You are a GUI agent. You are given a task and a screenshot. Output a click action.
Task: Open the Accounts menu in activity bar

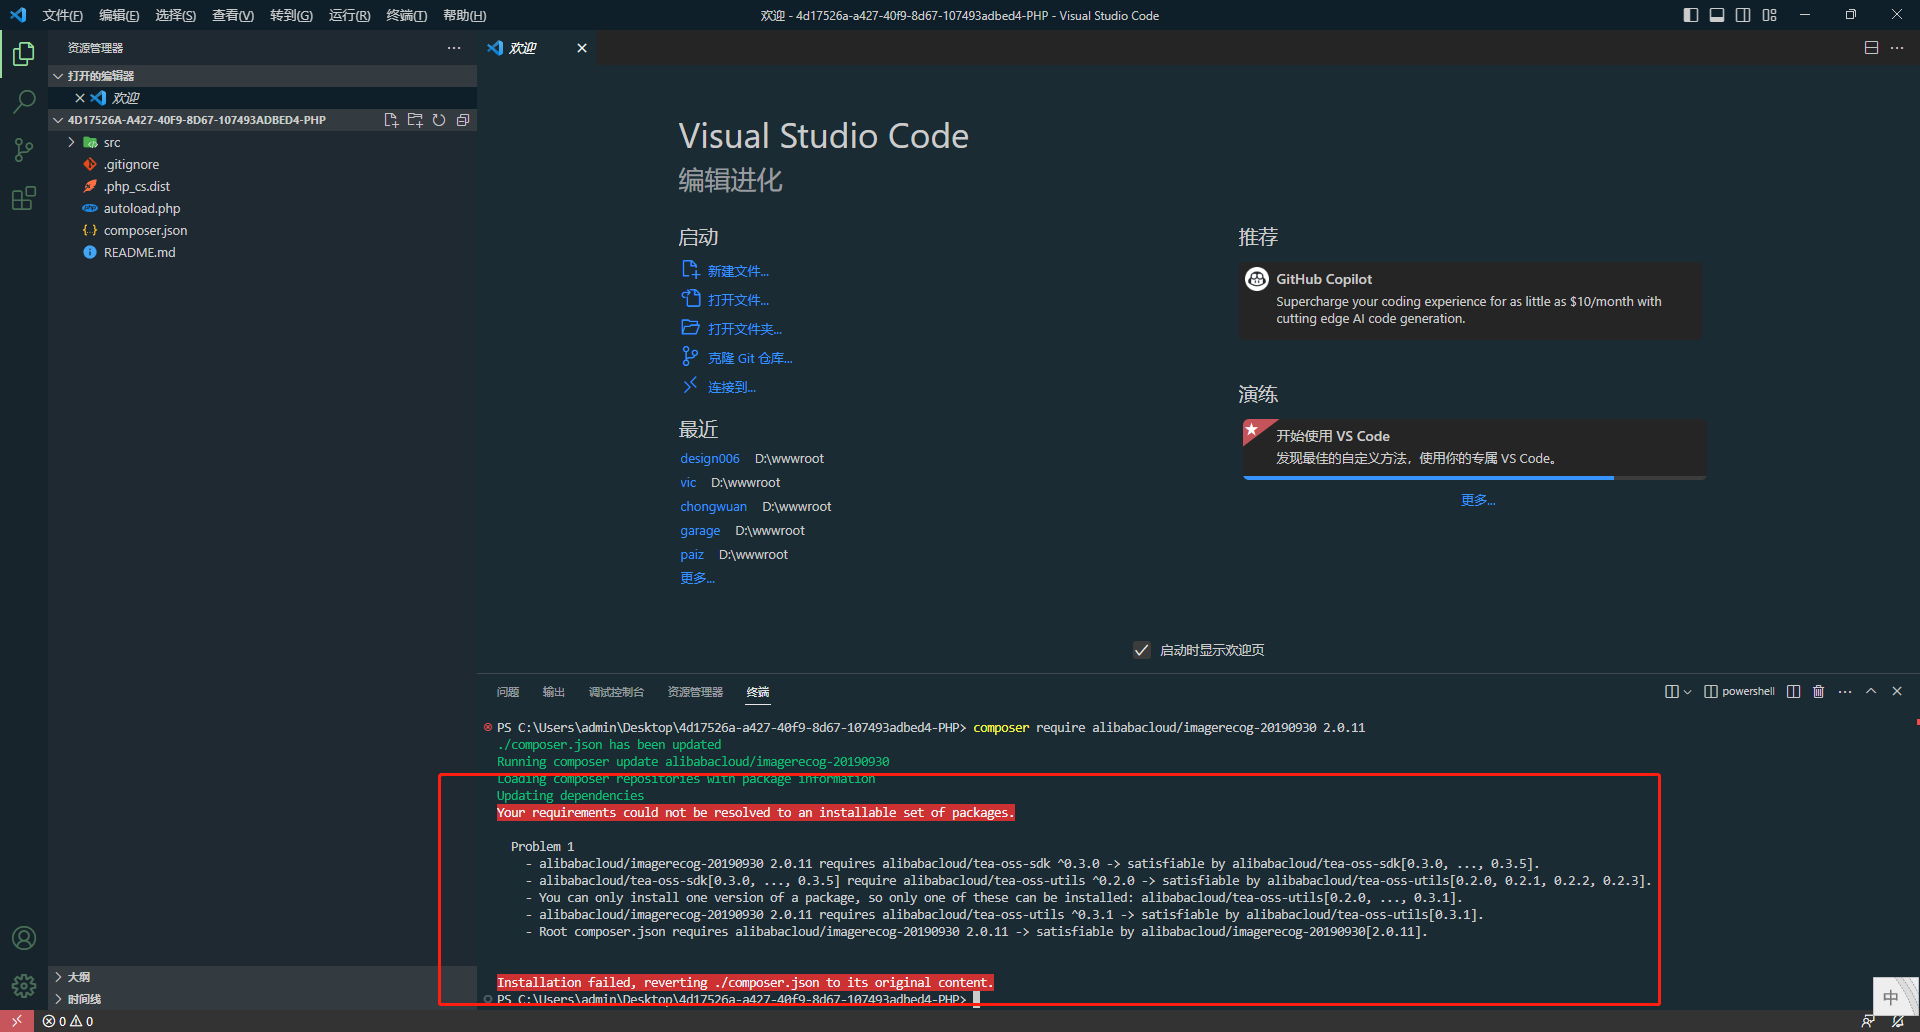click(x=24, y=938)
